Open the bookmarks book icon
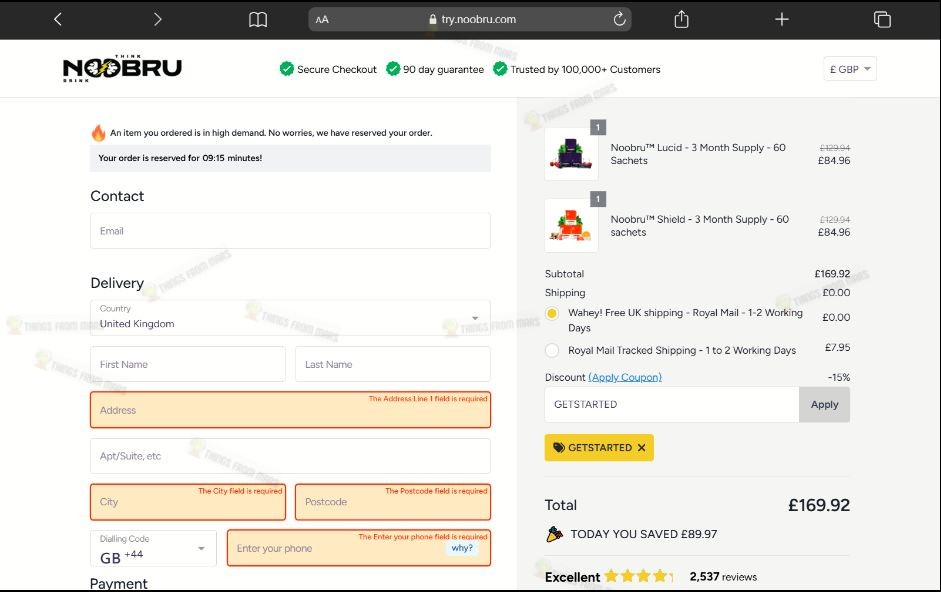Viewport: 941px width, 592px height. [258, 20]
